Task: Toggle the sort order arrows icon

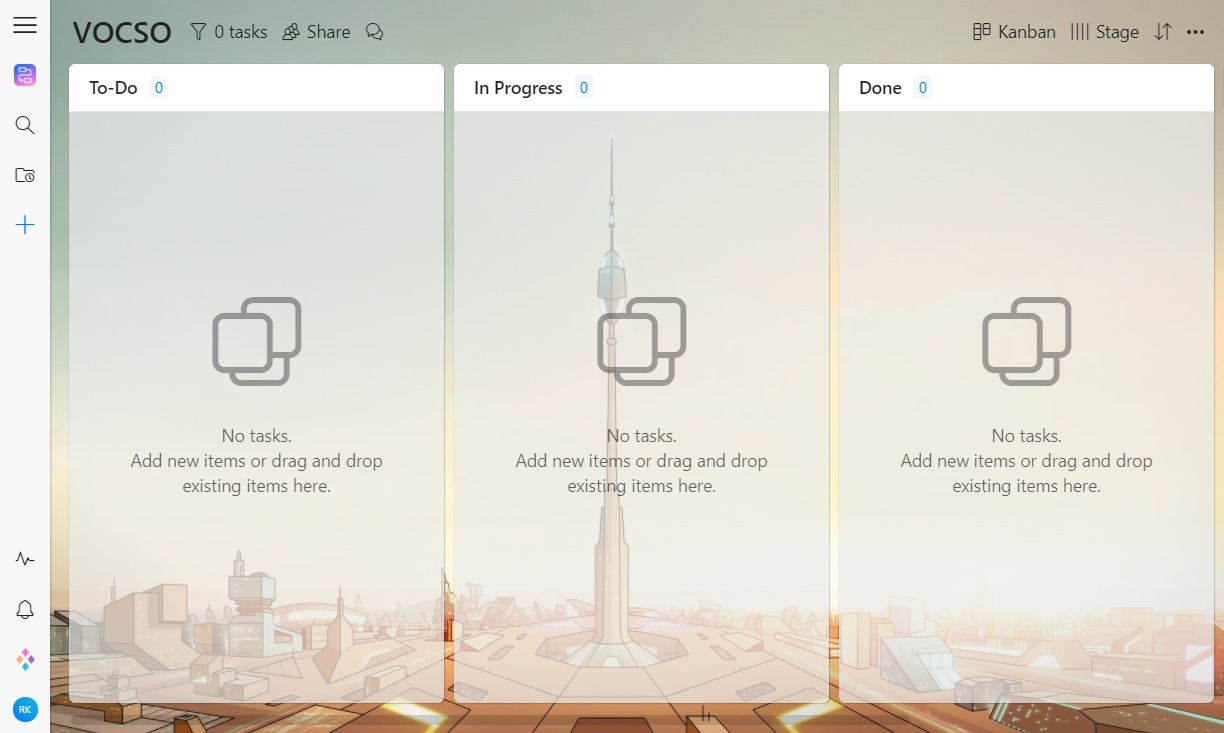Action: [1162, 32]
